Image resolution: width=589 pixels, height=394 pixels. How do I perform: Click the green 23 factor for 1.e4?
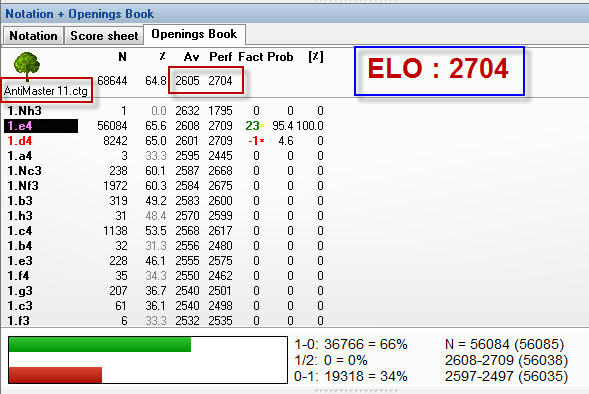pyautogui.click(x=252, y=126)
